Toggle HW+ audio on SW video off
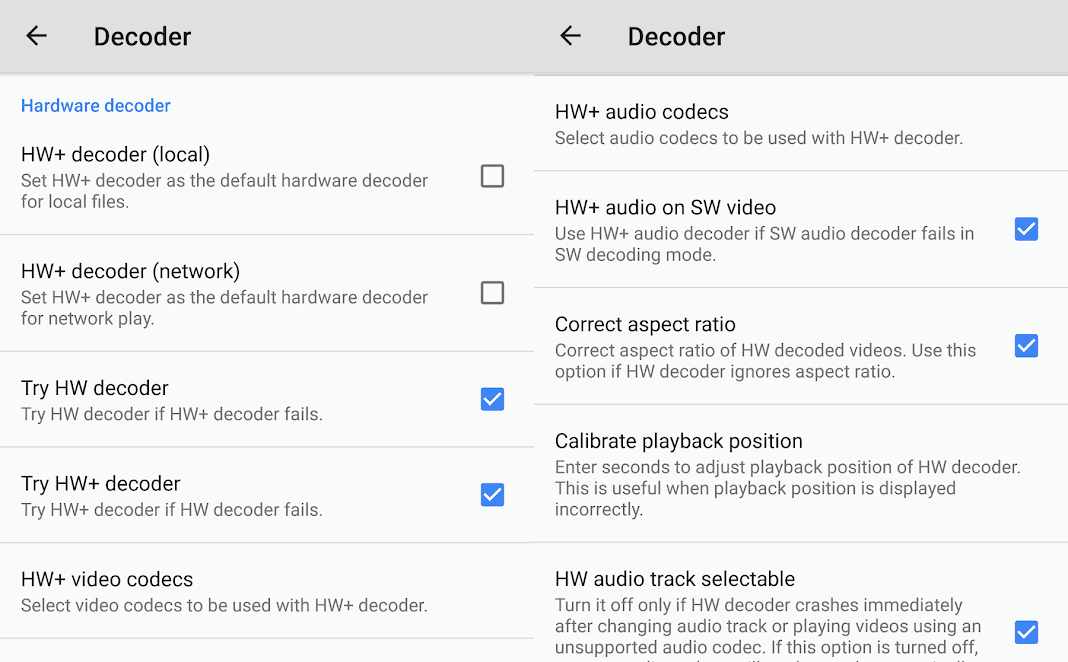Viewport: 1068px width, 662px height. click(x=1026, y=229)
